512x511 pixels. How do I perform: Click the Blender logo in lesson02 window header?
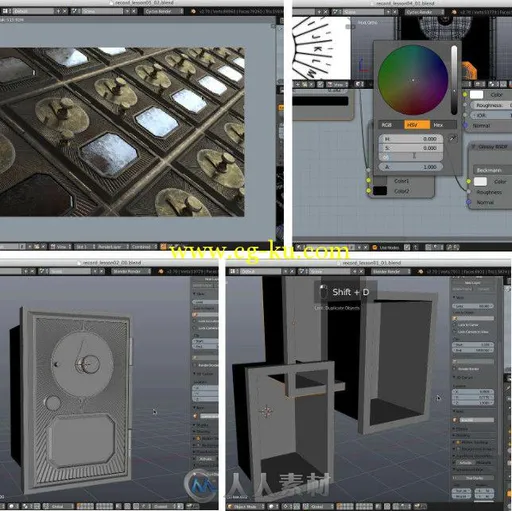point(161,271)
